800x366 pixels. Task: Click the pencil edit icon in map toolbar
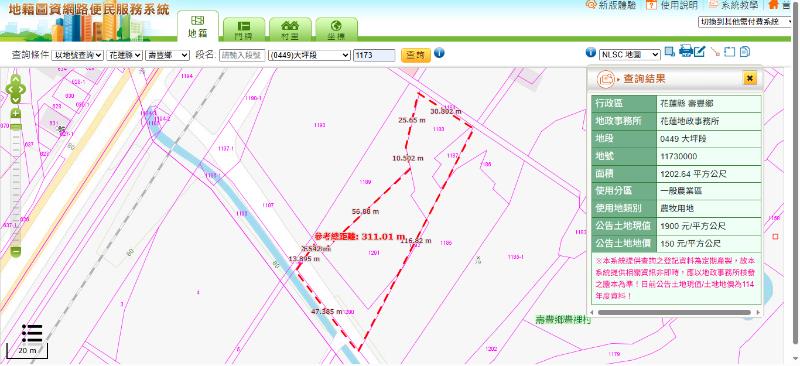pyautogui.click(x=699, y=52)
